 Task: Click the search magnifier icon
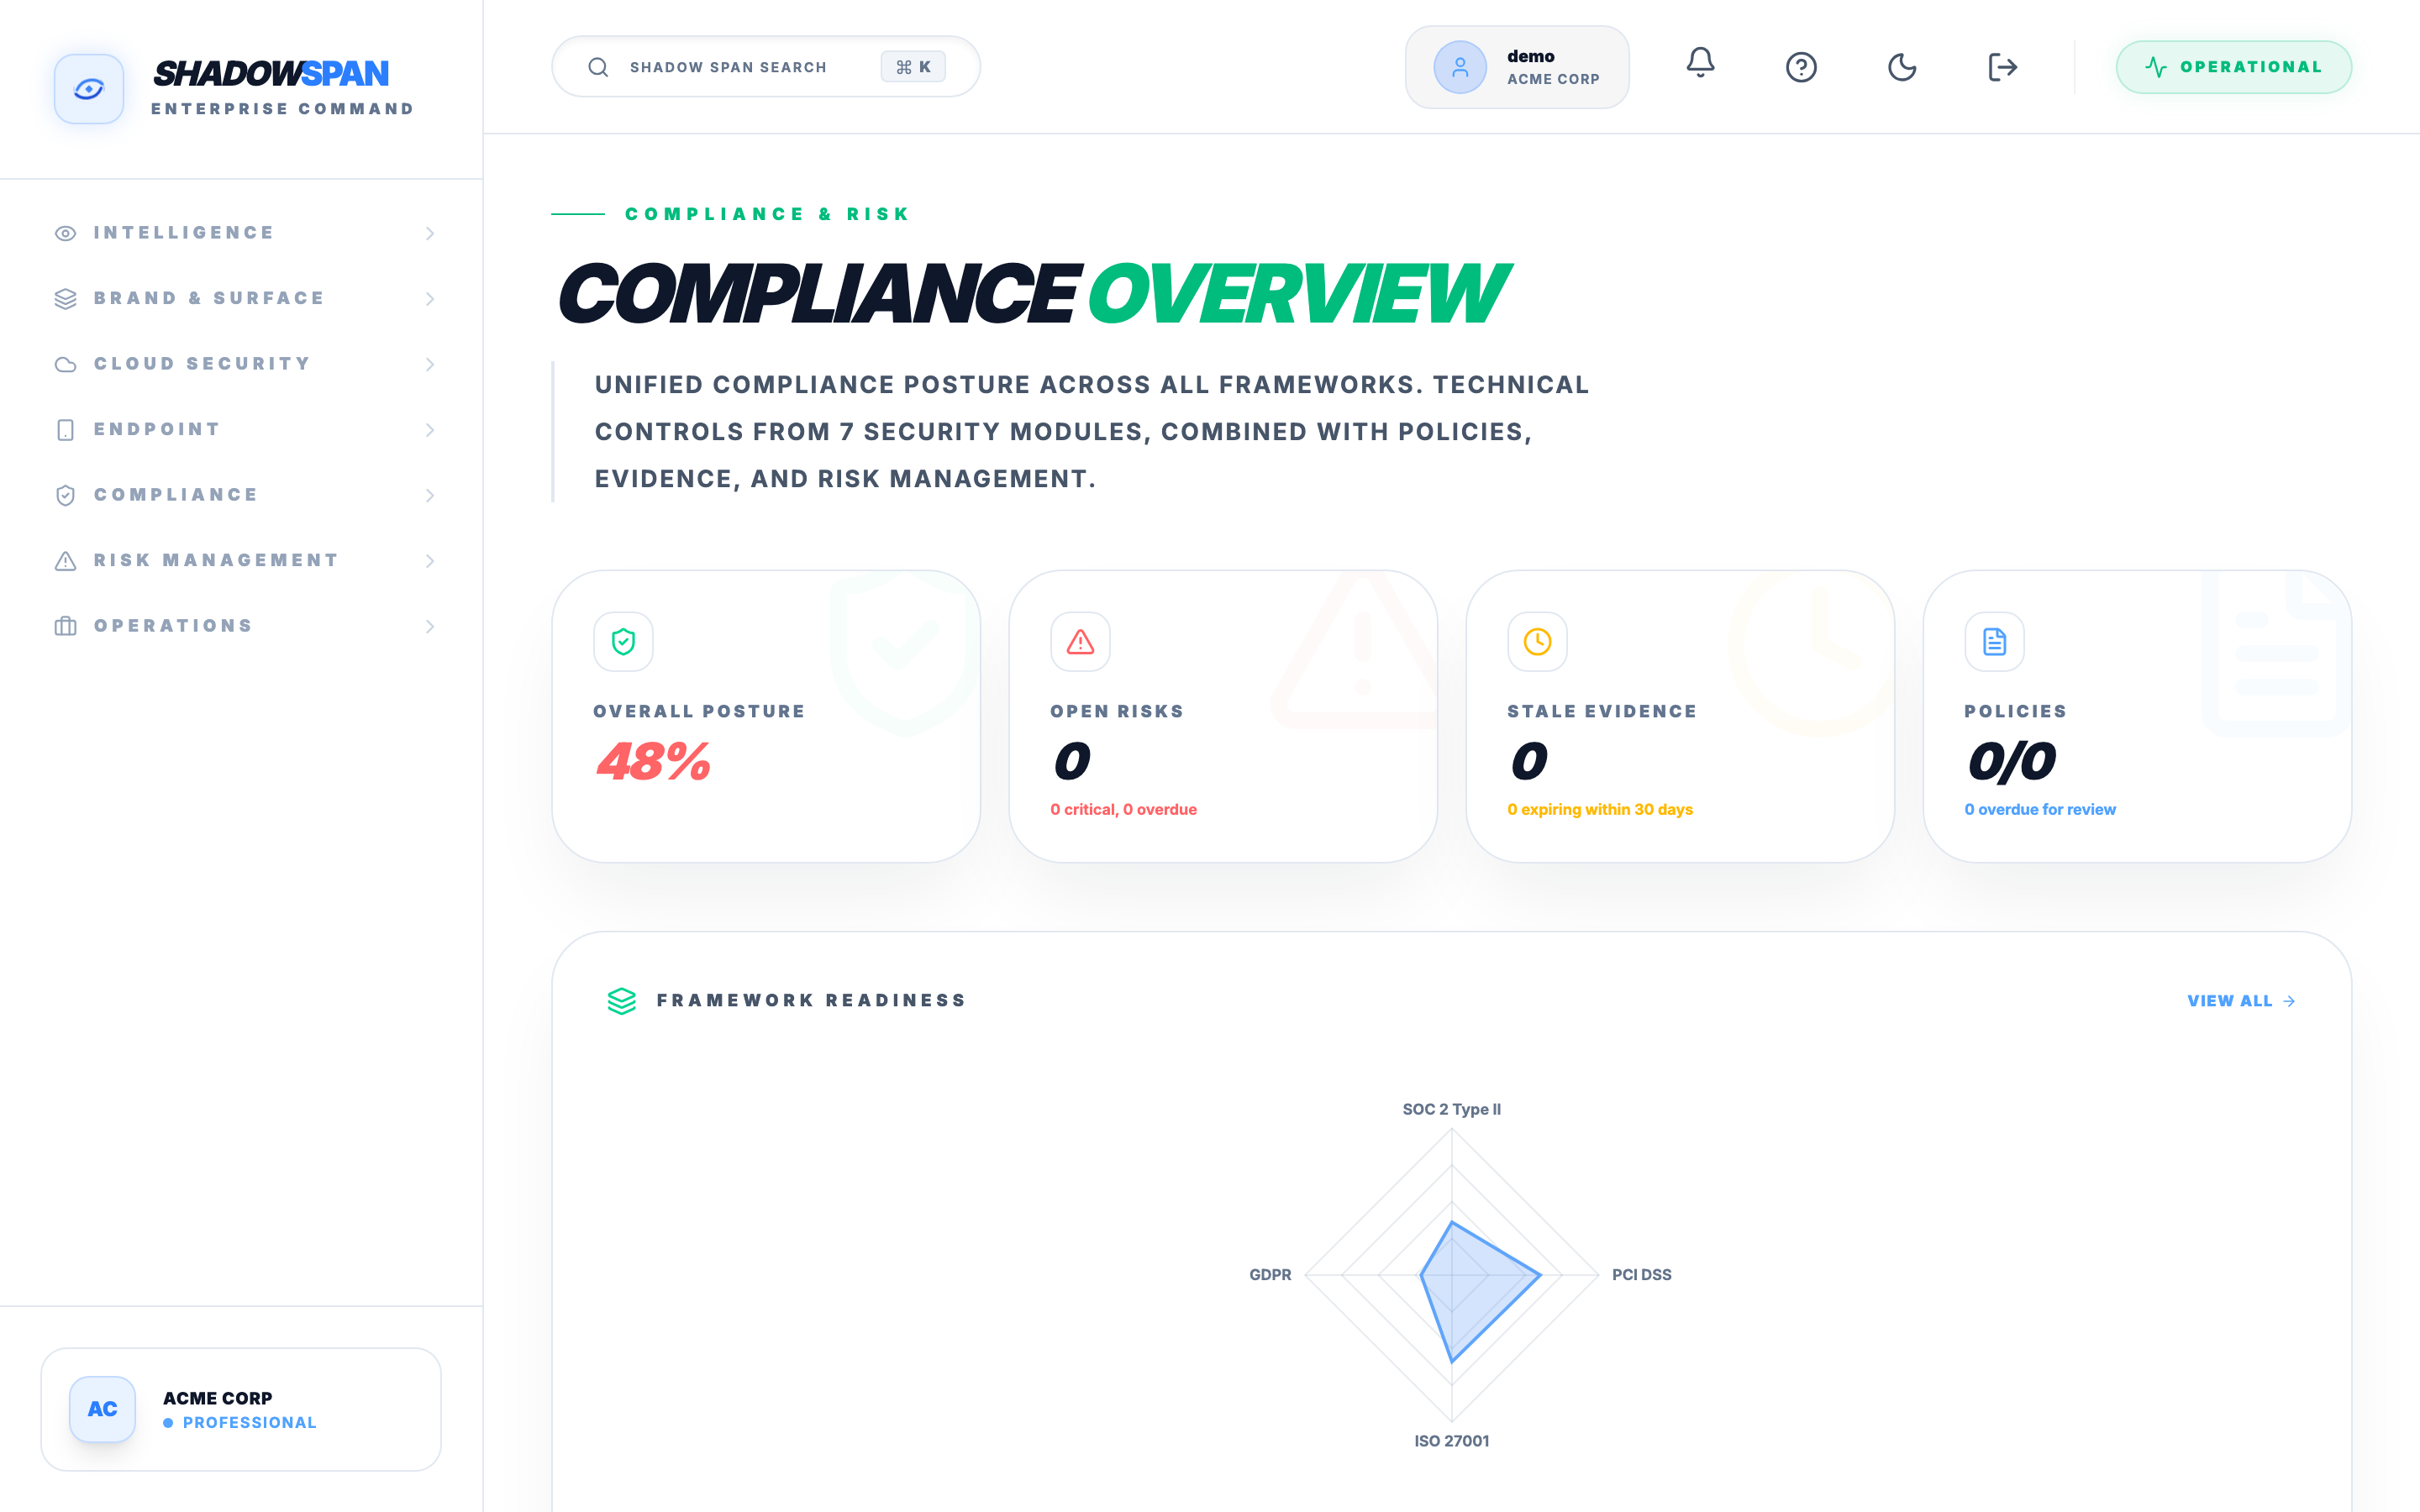598,67
